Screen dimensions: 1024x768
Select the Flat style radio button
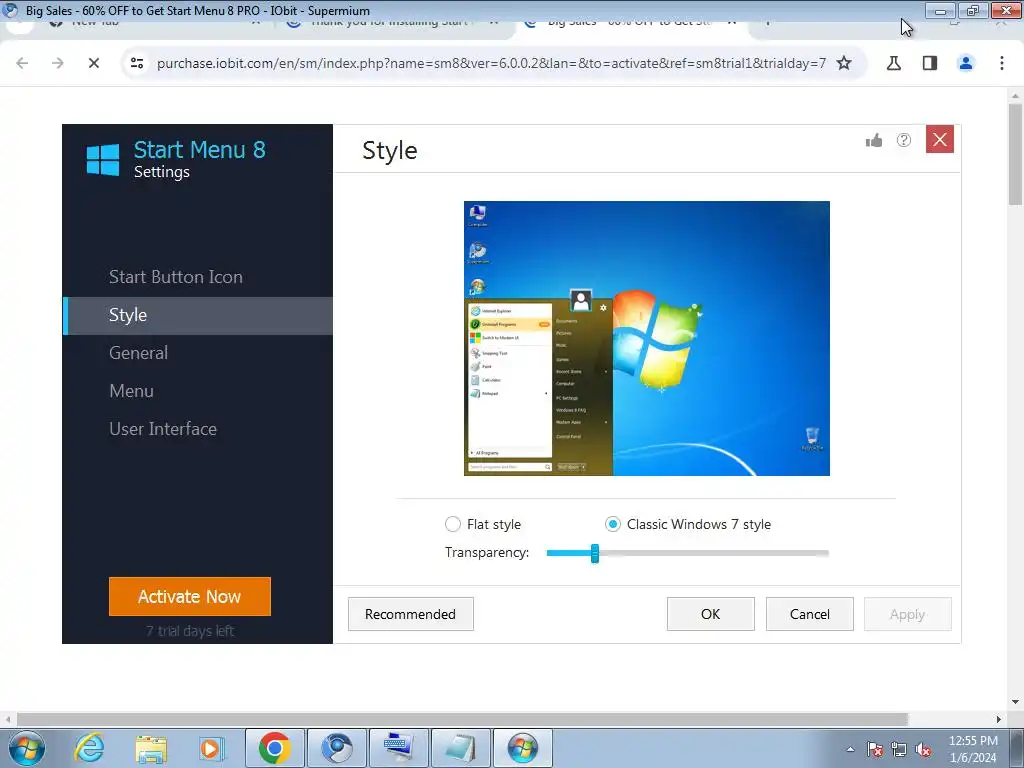pos(453,524)
